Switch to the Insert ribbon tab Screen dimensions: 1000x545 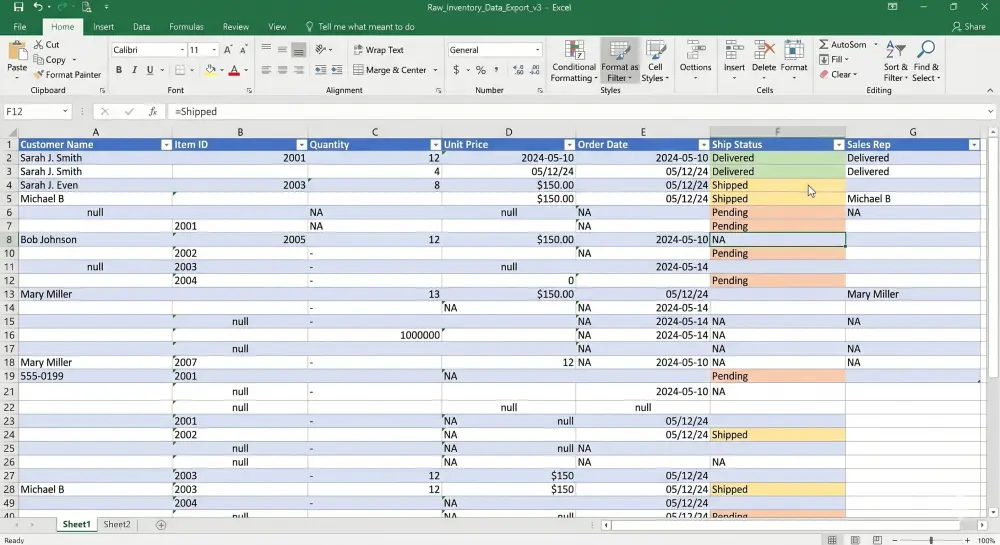pyautogui.click(x=103, y=27)
